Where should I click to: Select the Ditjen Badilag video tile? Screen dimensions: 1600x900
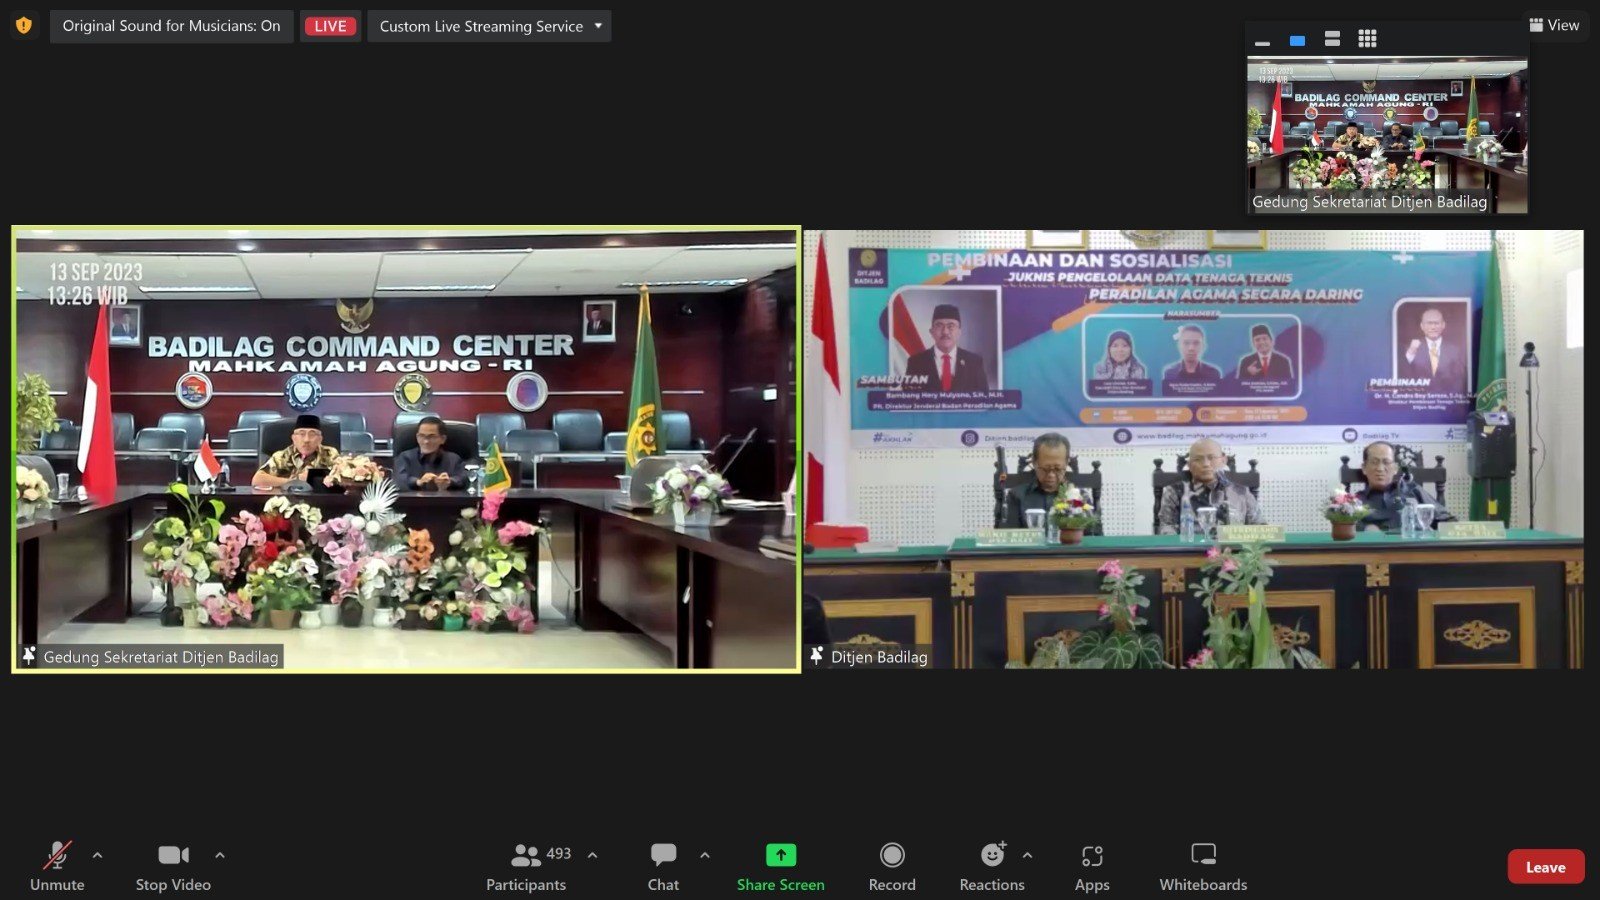(x=1193, y=449)
